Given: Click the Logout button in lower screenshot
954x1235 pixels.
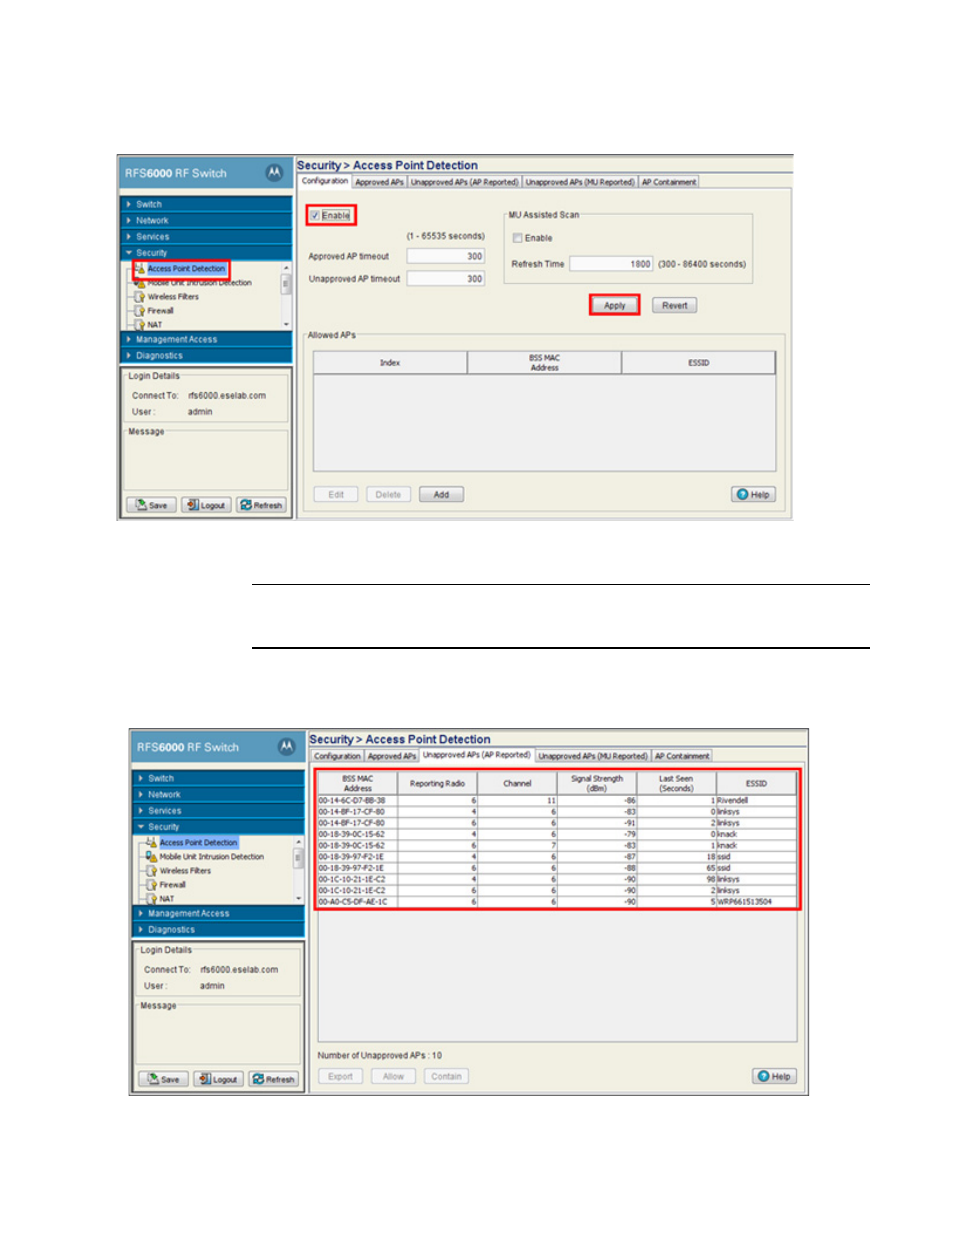Looking at the screenshot, I should (x=218, y=1079).
